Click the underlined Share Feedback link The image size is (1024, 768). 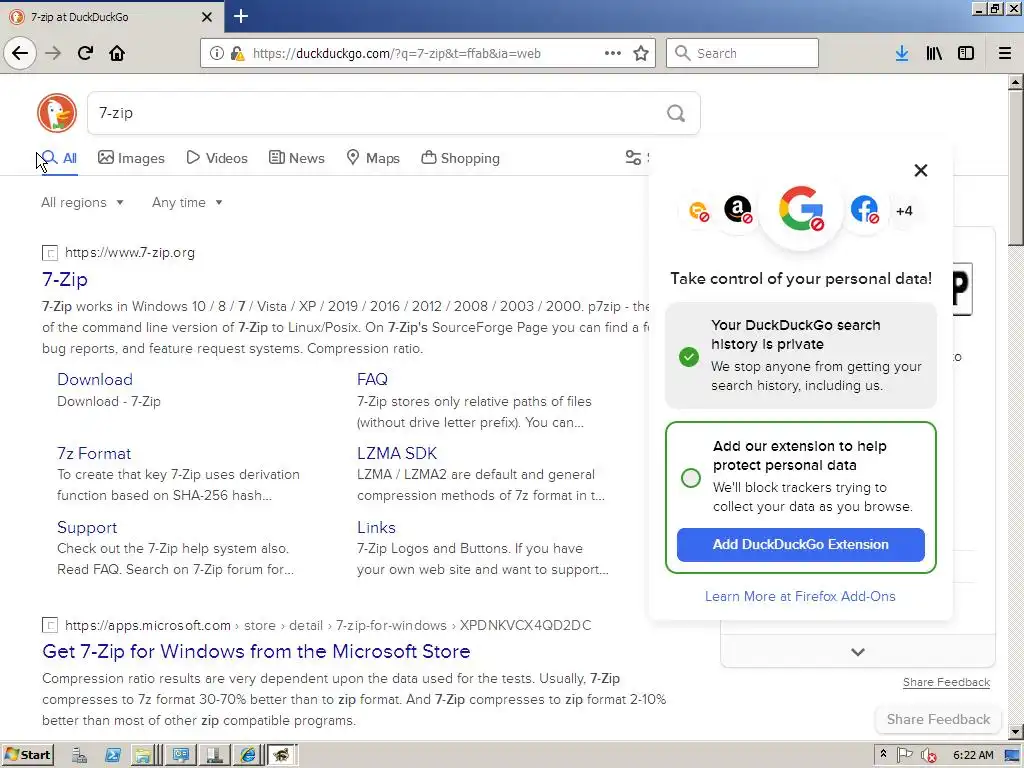(x=946, y=682)
